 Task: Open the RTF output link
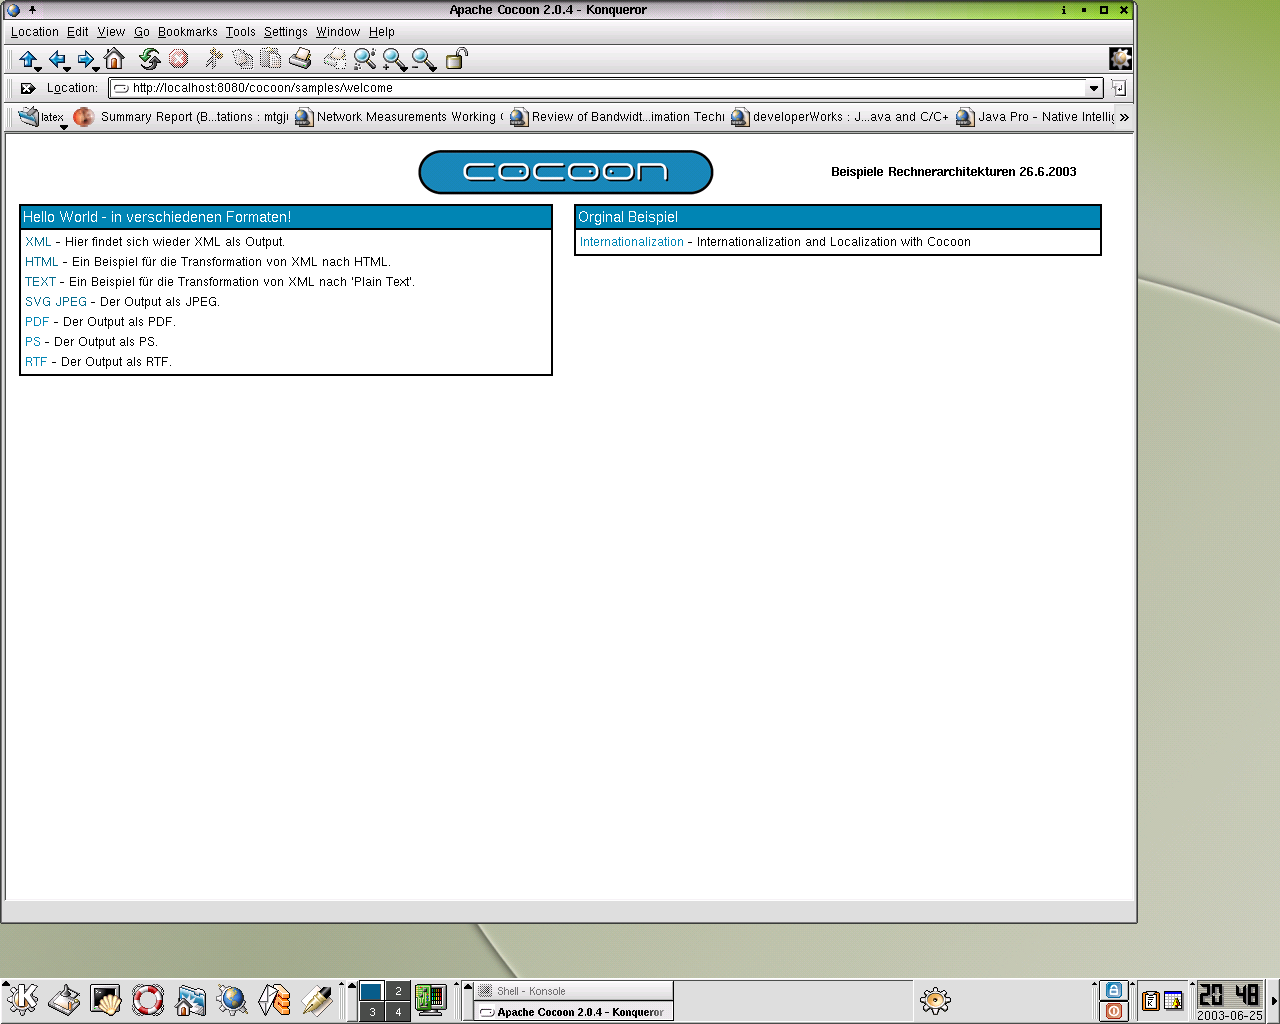36,362
